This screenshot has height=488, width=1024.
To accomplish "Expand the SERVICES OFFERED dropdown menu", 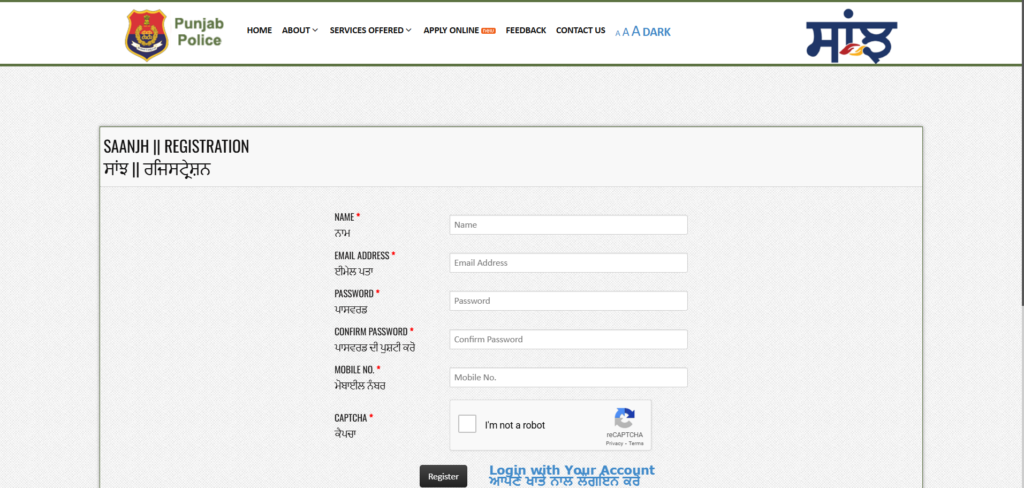I will (x=370, y=30).
